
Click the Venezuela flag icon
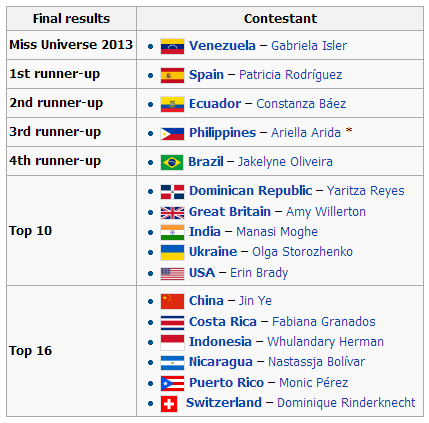tap(172, 46)
